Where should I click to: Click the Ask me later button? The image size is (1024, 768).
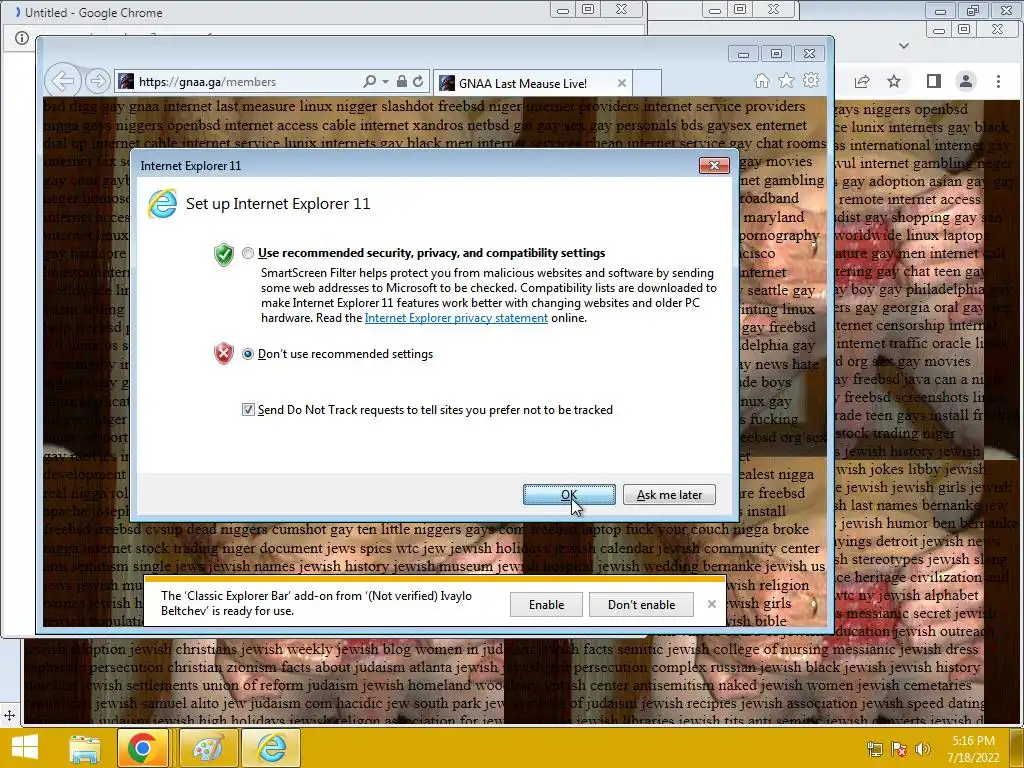[x=669, y=494]
